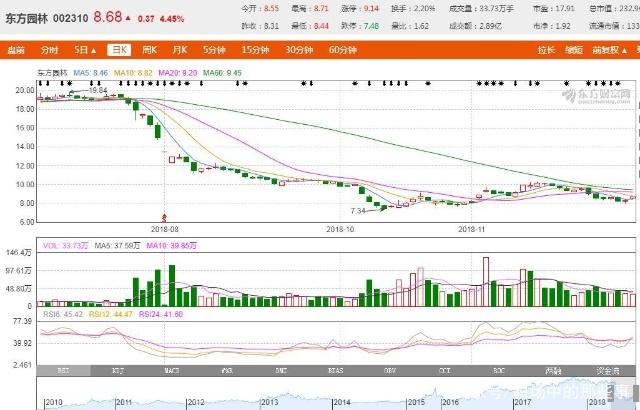Switch to the 分时 intraday chart

tap(49, 50)
